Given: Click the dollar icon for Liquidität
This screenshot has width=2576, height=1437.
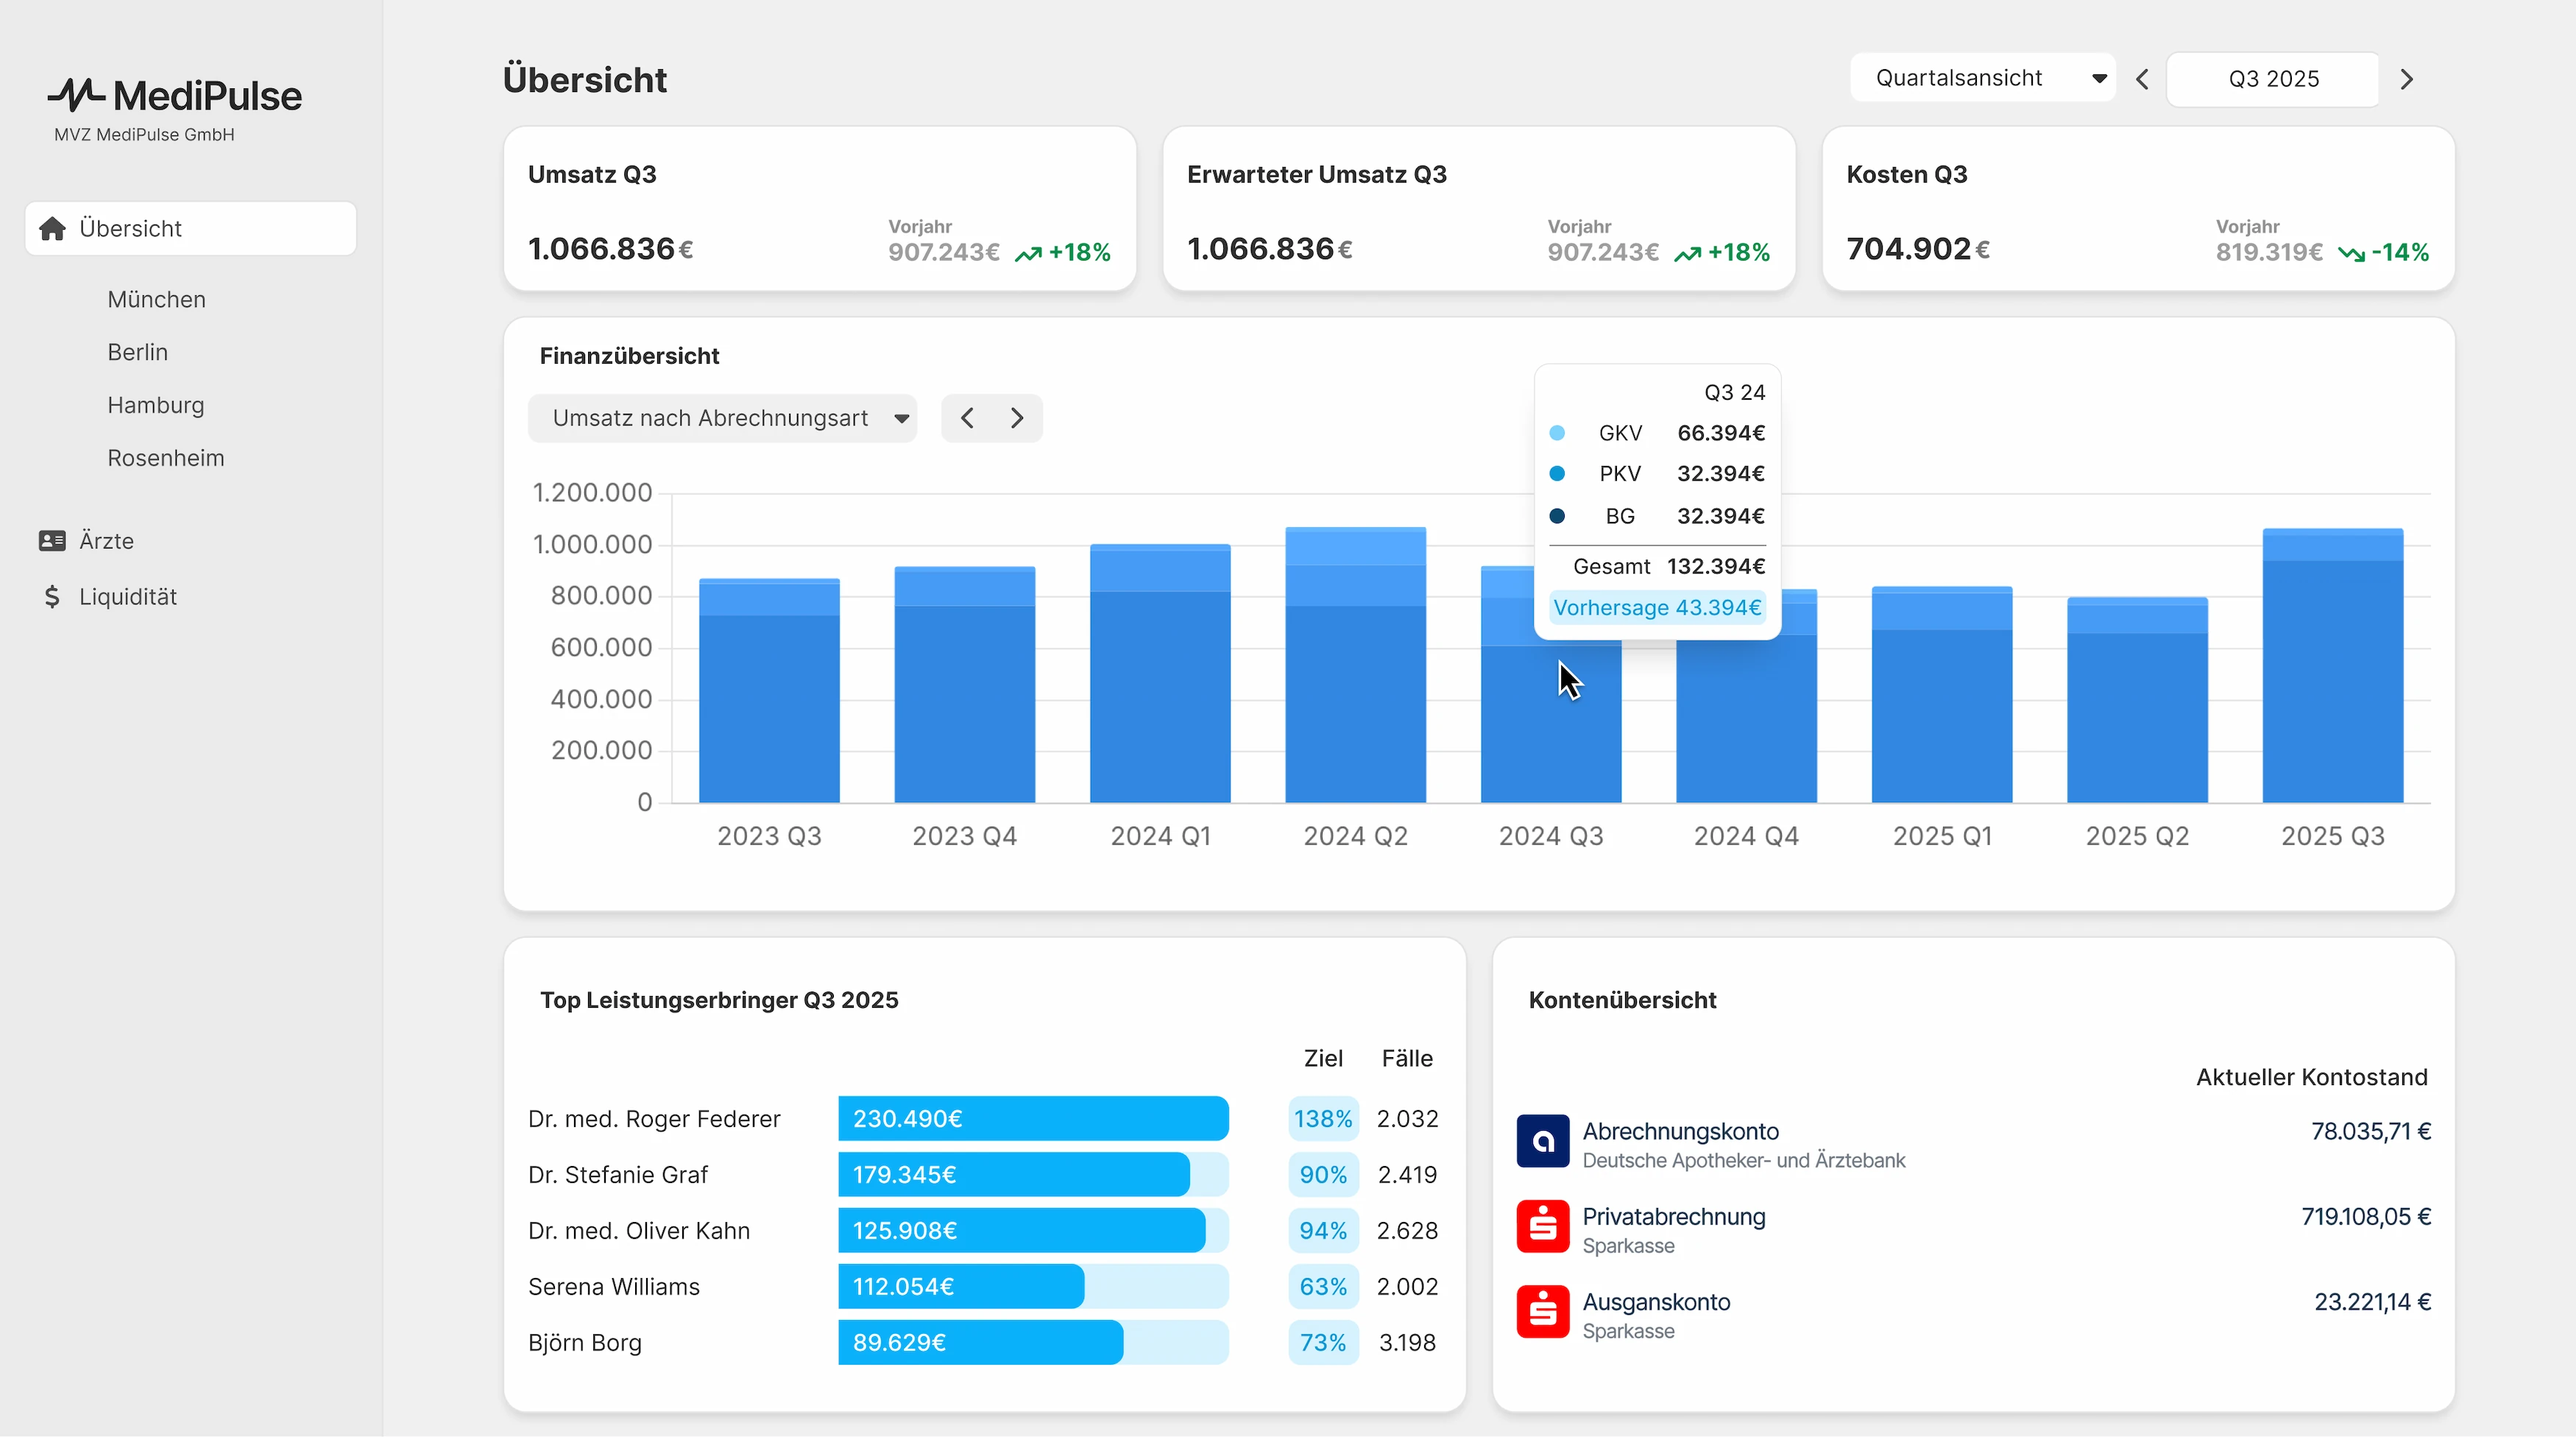Looking at the screenshot, I should coord(52,597).
